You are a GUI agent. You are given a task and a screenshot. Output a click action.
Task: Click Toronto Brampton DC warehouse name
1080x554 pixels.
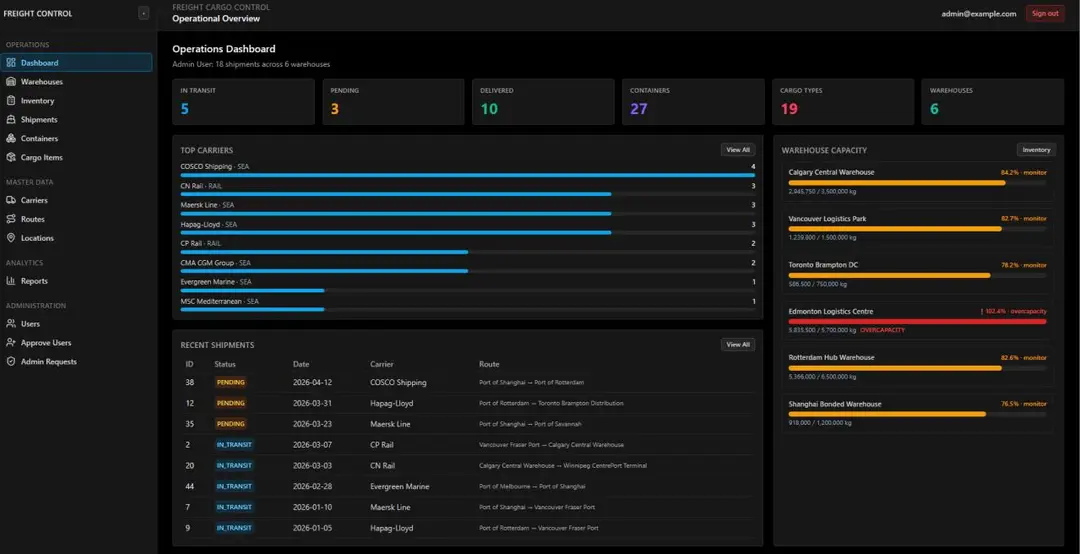tap(823, 265)
